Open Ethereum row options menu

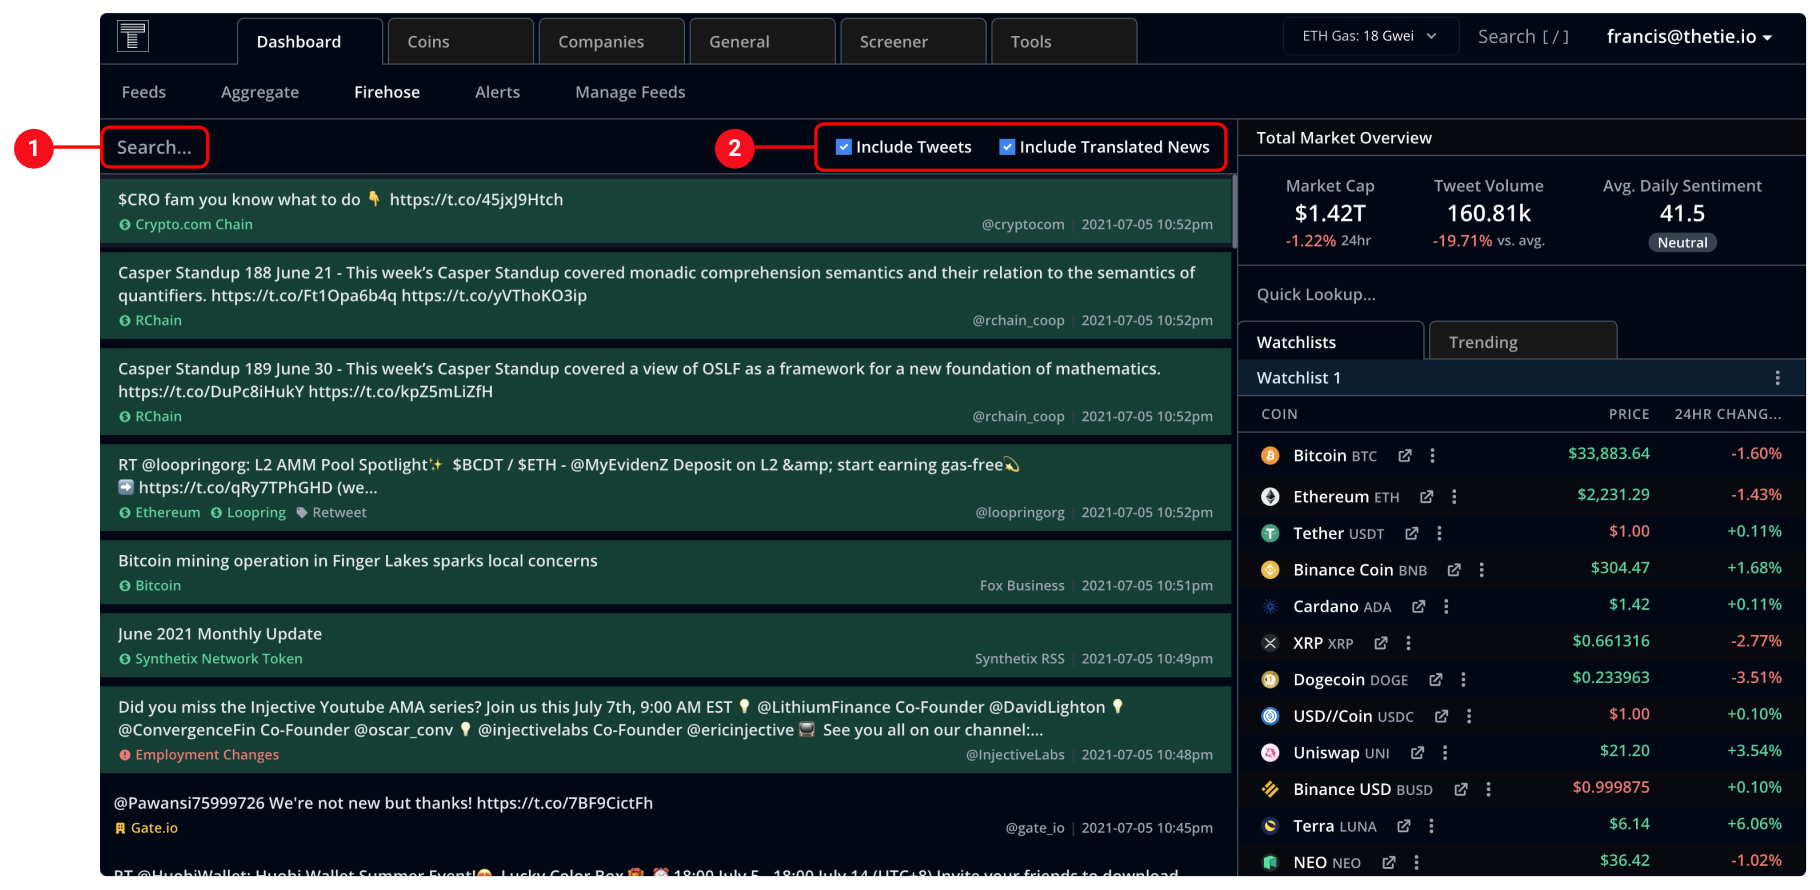point(1454,497)
